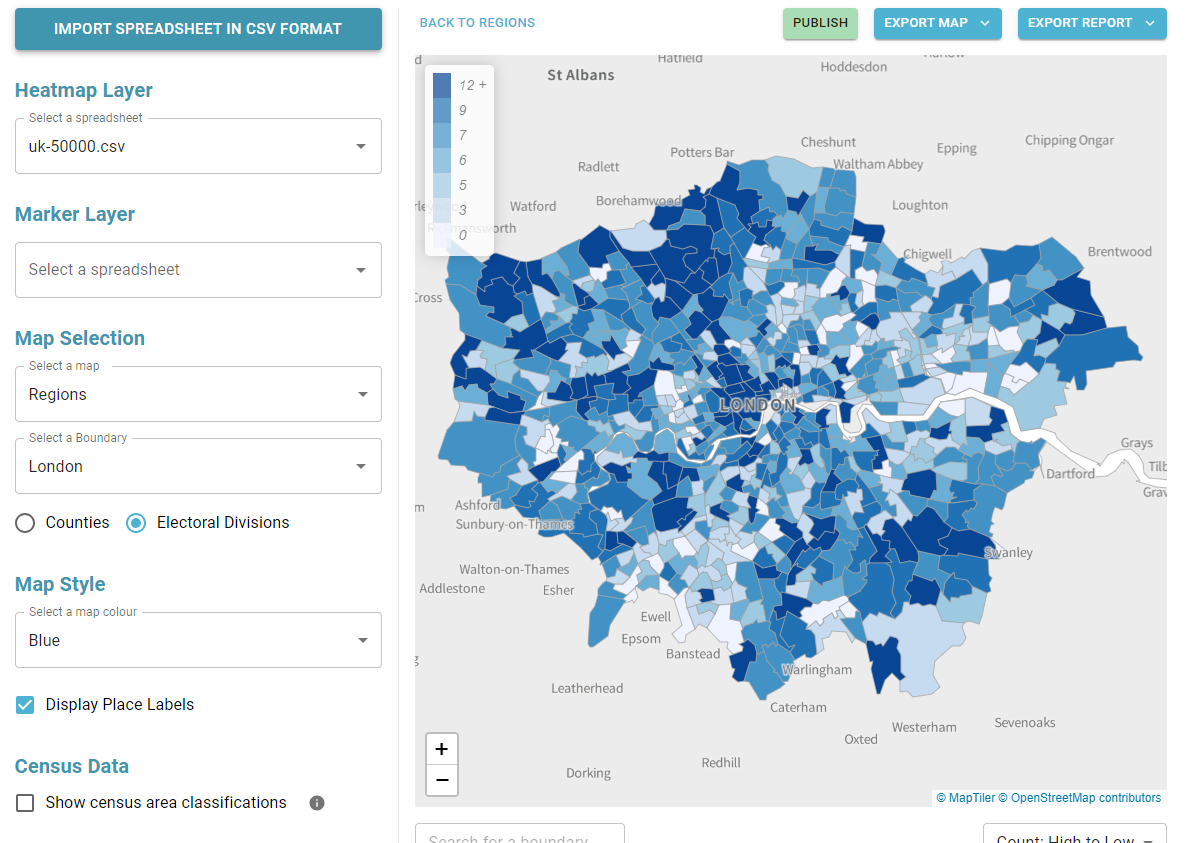Click the darkest blue swatch in the map legend
The image size is (1185, 843).
coord(440,84)
